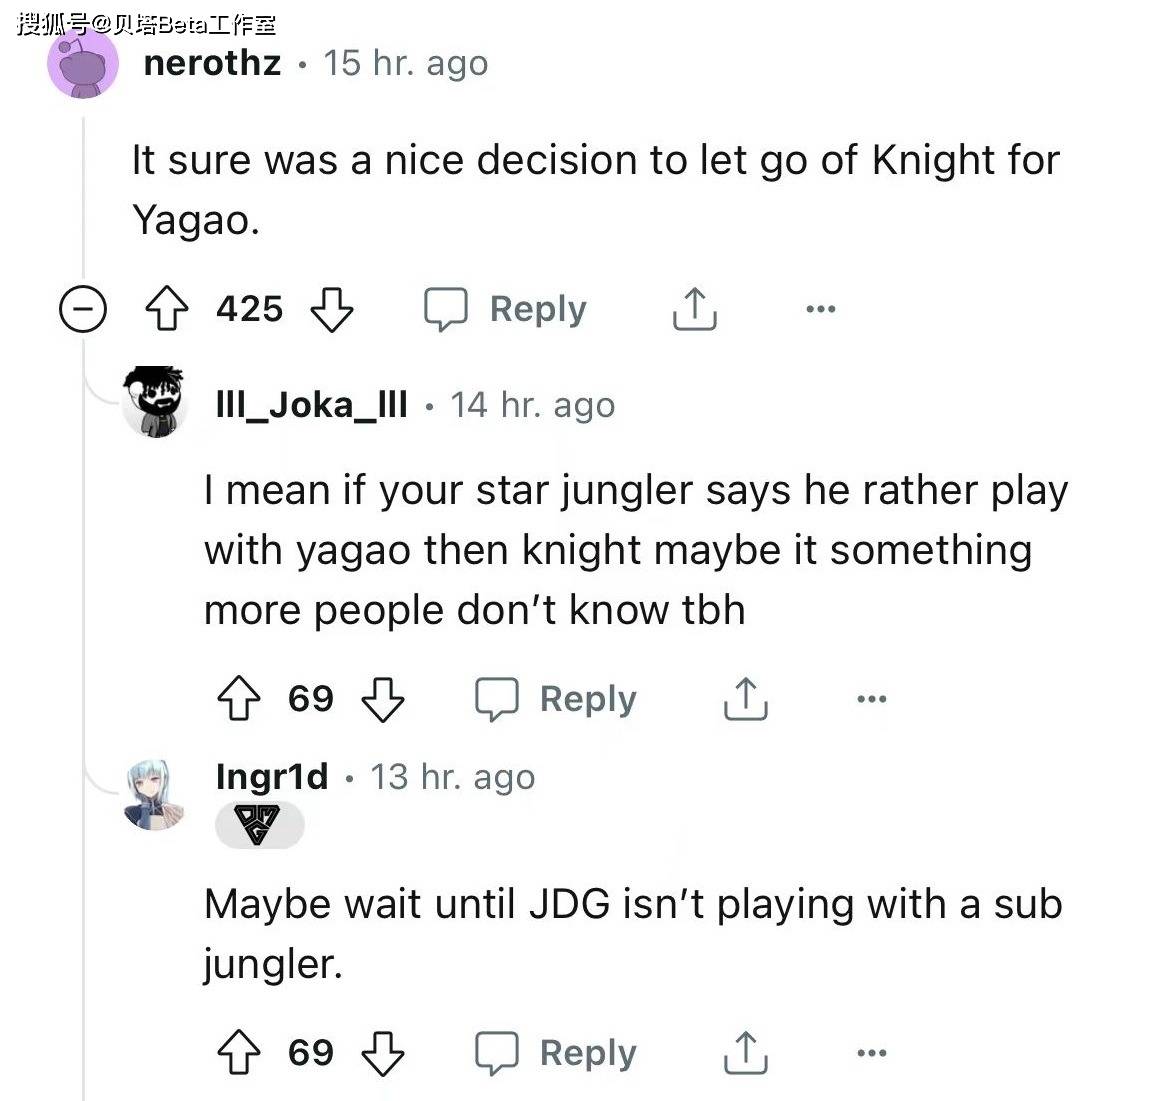Share nerothz's comment
The height and width of the screenshot is (1101, 1169).
click(x=693, y=309)
